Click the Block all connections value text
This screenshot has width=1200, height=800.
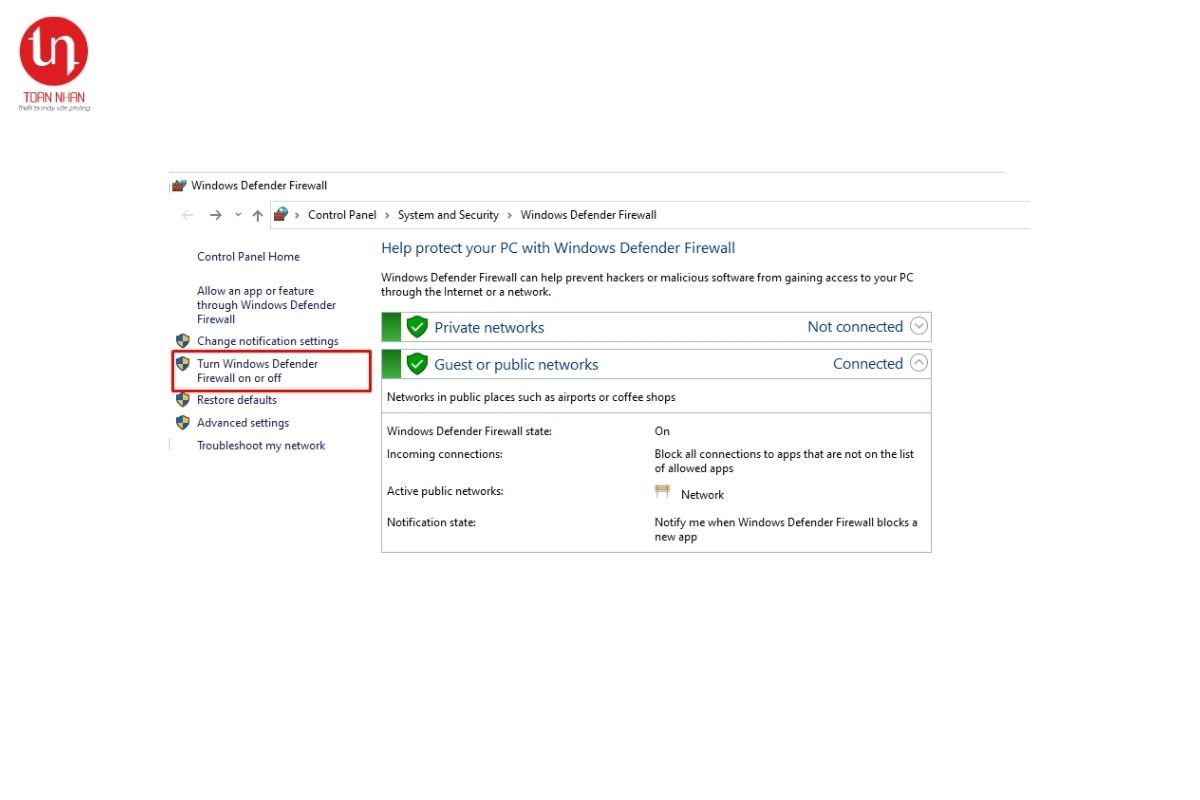784,461
